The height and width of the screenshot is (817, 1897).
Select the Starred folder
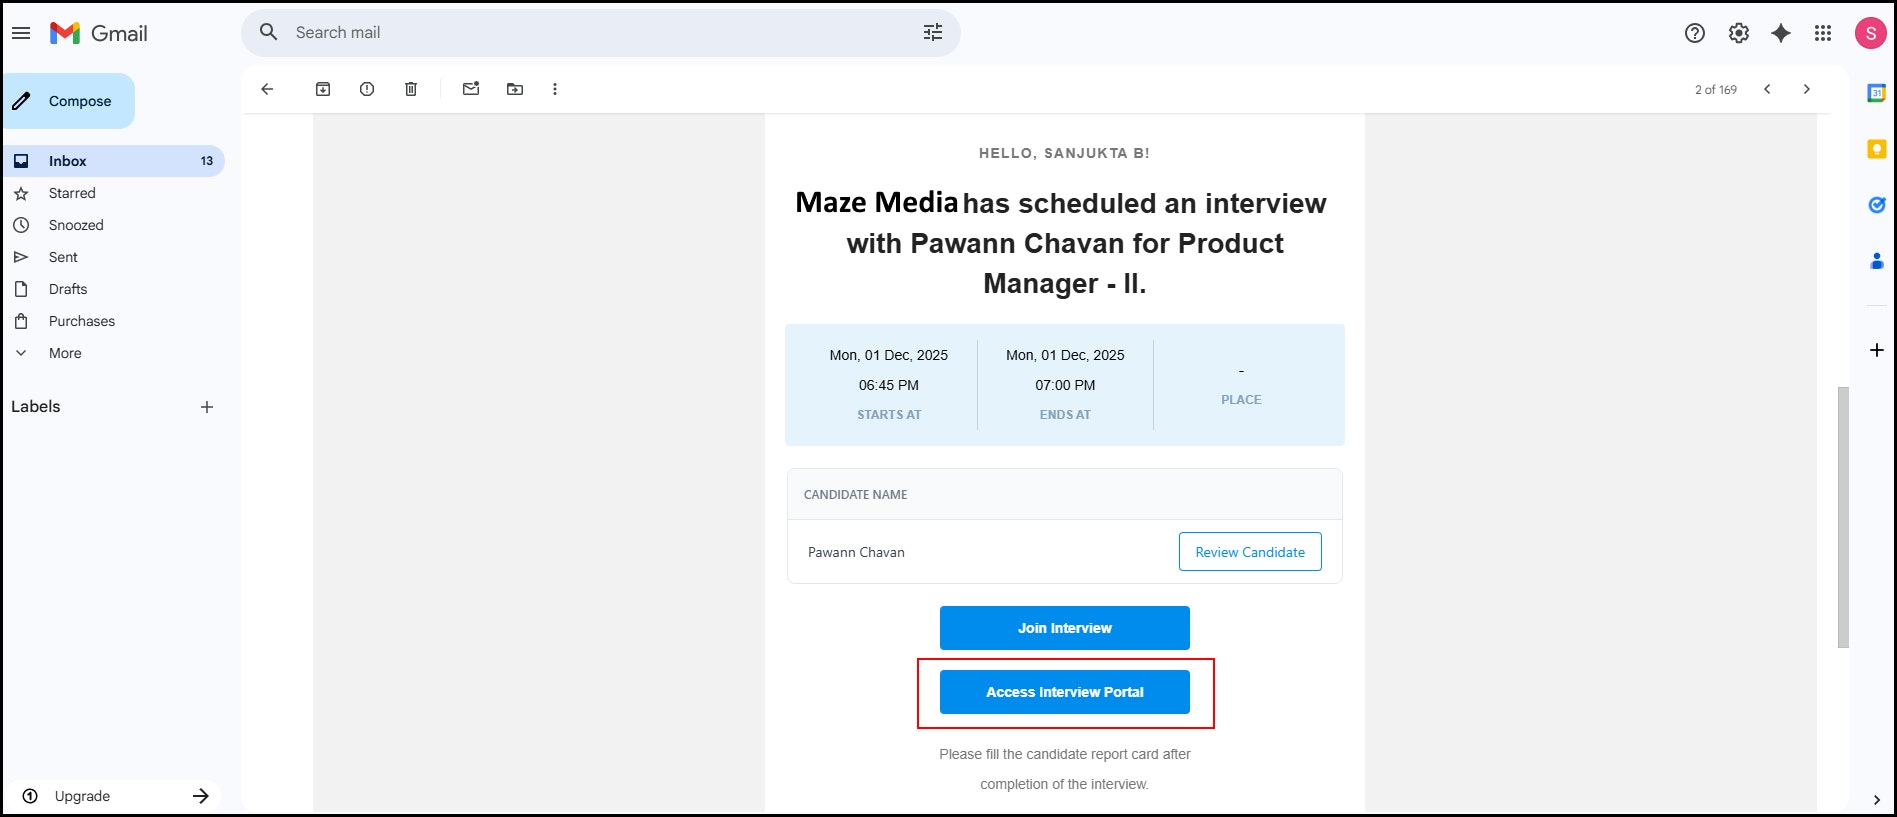click(x=72, y=193)
